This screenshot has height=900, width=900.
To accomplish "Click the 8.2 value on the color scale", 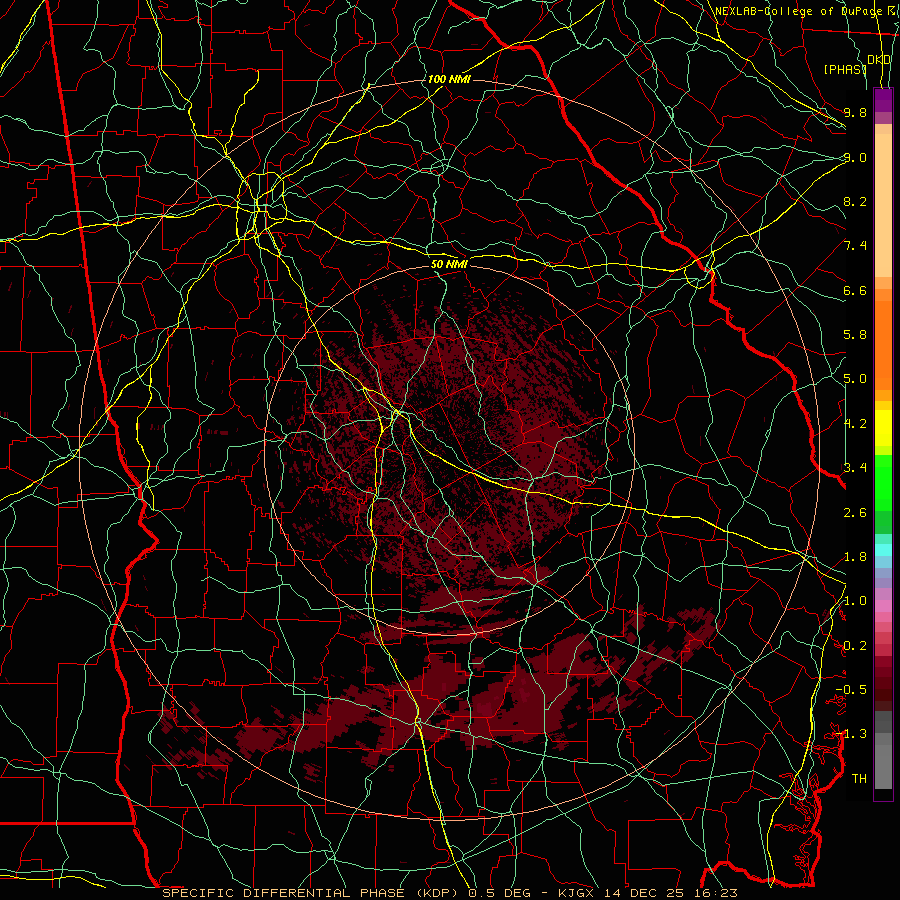I will pyautogui.click(x=855, y=201).
